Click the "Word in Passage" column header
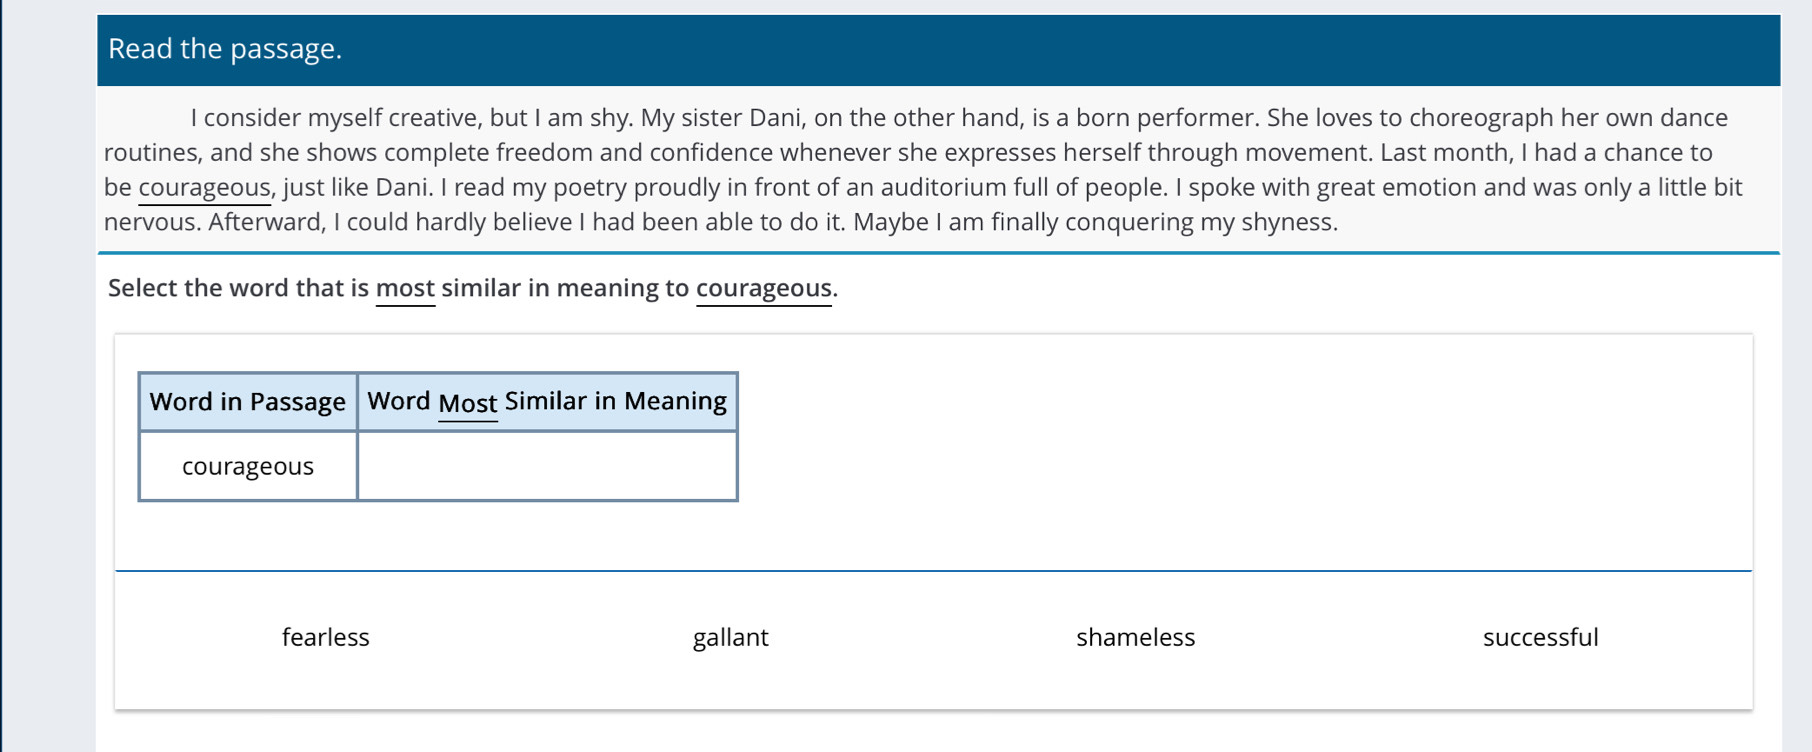The width and height of the screenshot is (1812, 752). pyautogui.click(x=248, y=402)
